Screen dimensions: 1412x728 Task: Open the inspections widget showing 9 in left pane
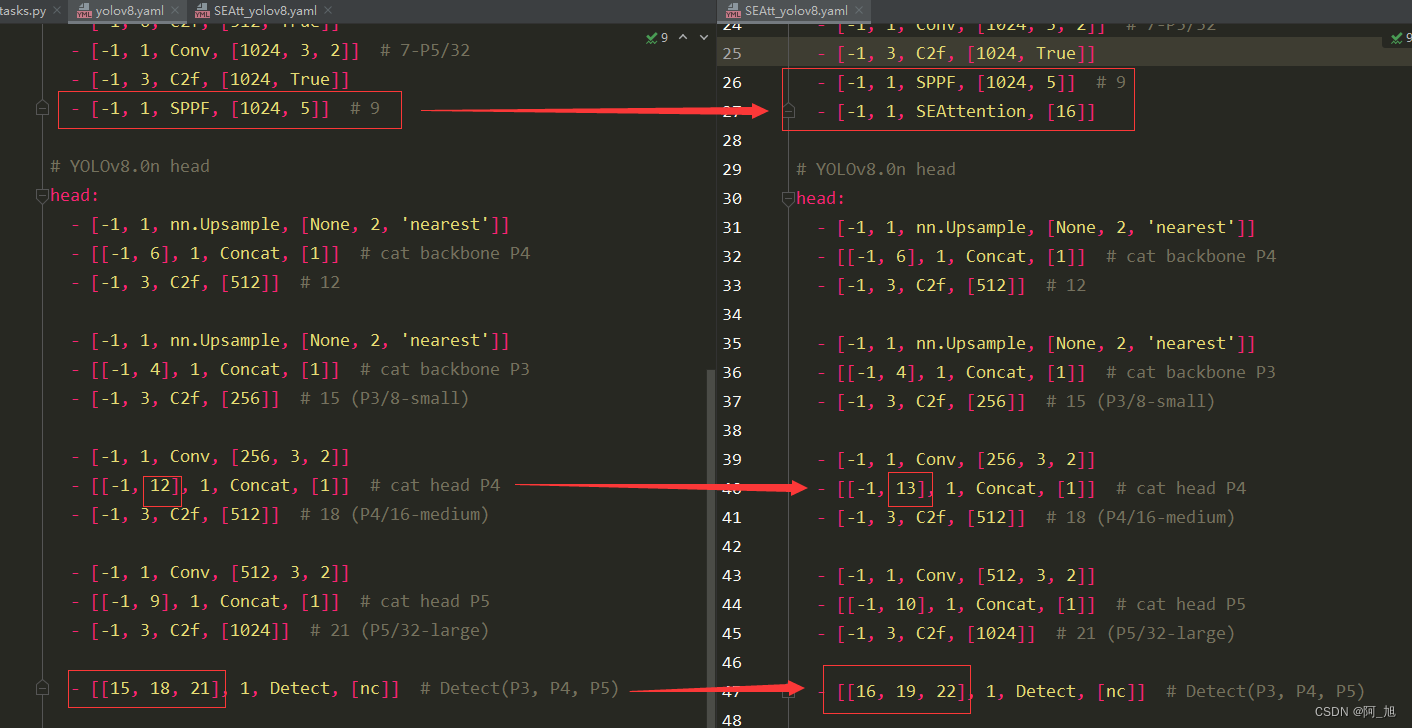pyautogui.click(x=657, y=38)
